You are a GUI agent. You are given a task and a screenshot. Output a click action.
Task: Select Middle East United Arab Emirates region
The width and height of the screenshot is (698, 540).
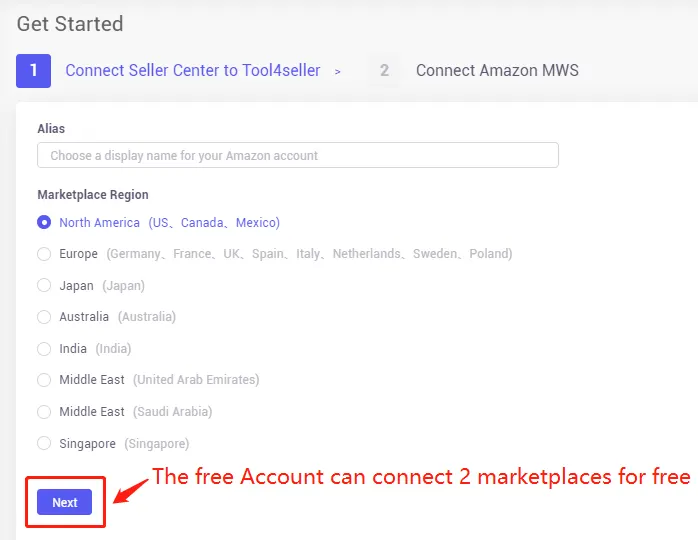[44, 380]
